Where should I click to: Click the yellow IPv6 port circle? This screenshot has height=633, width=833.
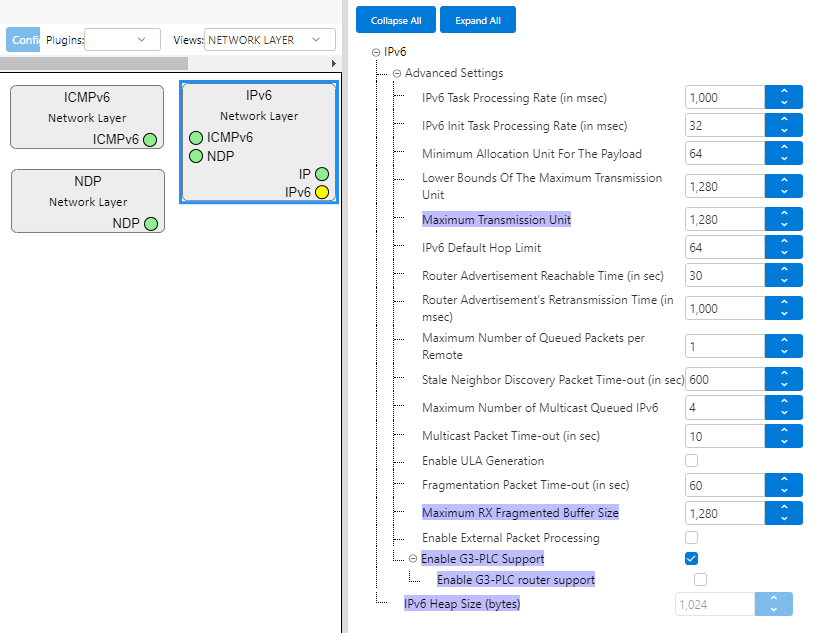coord(321,192)
